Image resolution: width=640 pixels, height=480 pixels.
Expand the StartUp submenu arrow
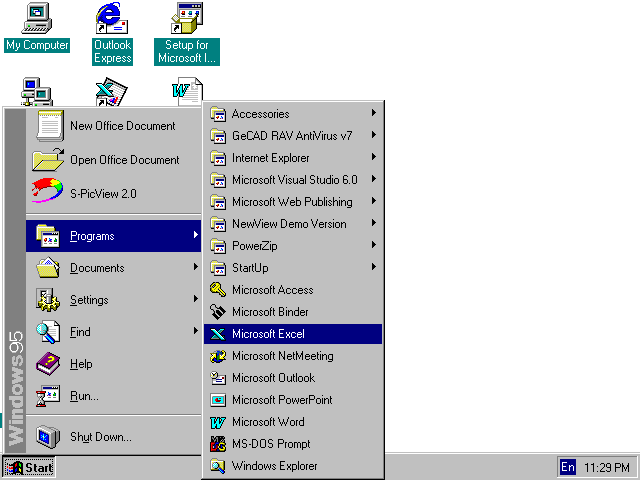coord(373,267)
